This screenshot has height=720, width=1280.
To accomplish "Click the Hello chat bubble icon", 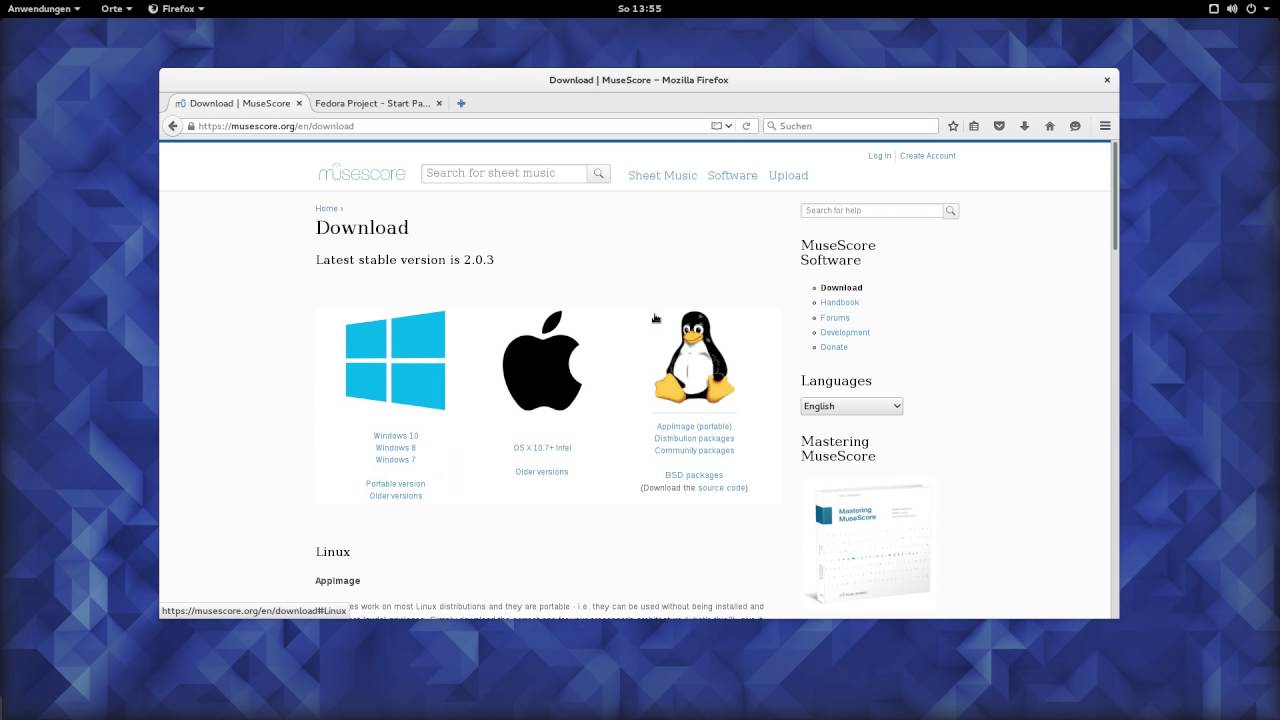I will pyautogui.click(x=1075, y=126).
